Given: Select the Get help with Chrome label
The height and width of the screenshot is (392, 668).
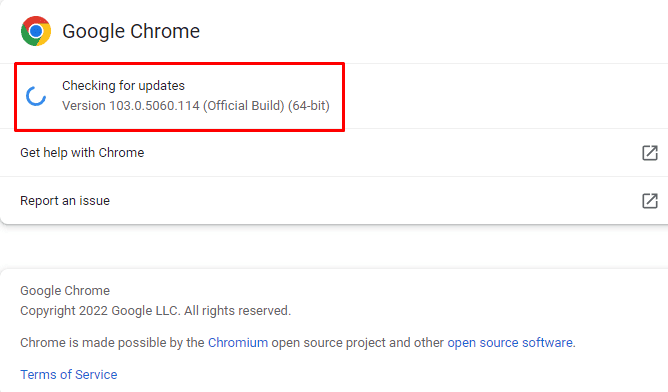Looking at the screenshot, I should point(82,153).
